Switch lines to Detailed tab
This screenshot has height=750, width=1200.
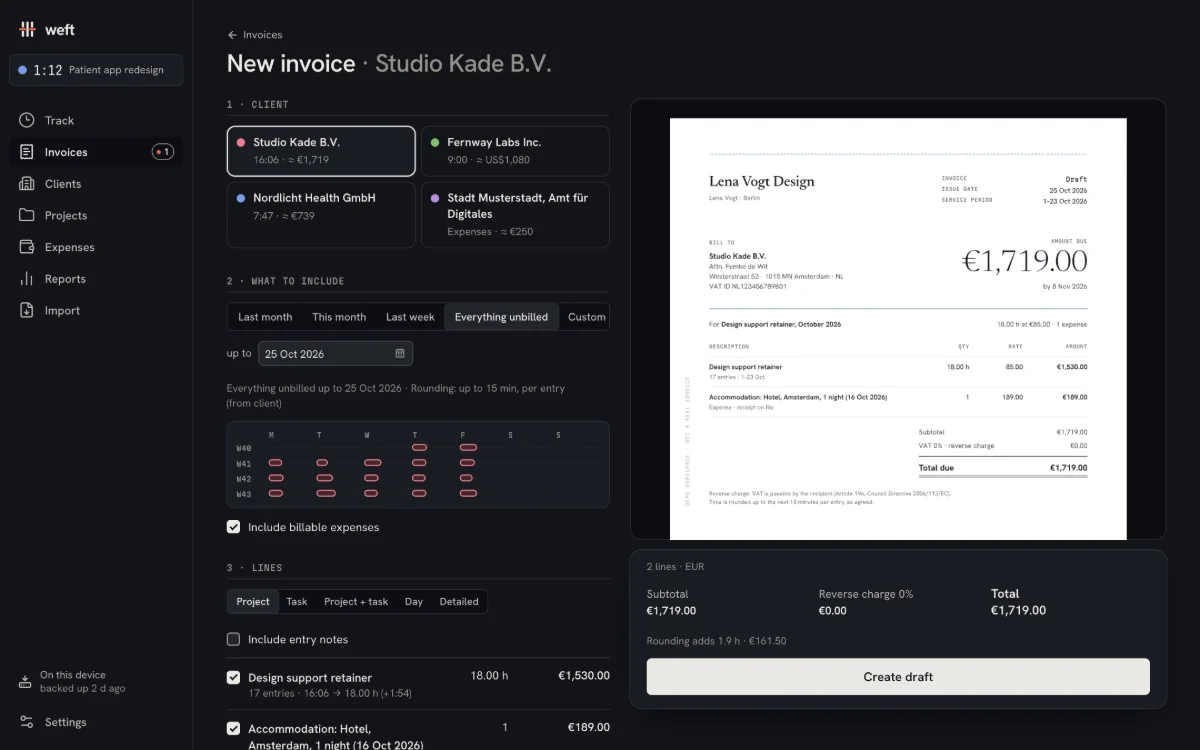click(459, 601)
